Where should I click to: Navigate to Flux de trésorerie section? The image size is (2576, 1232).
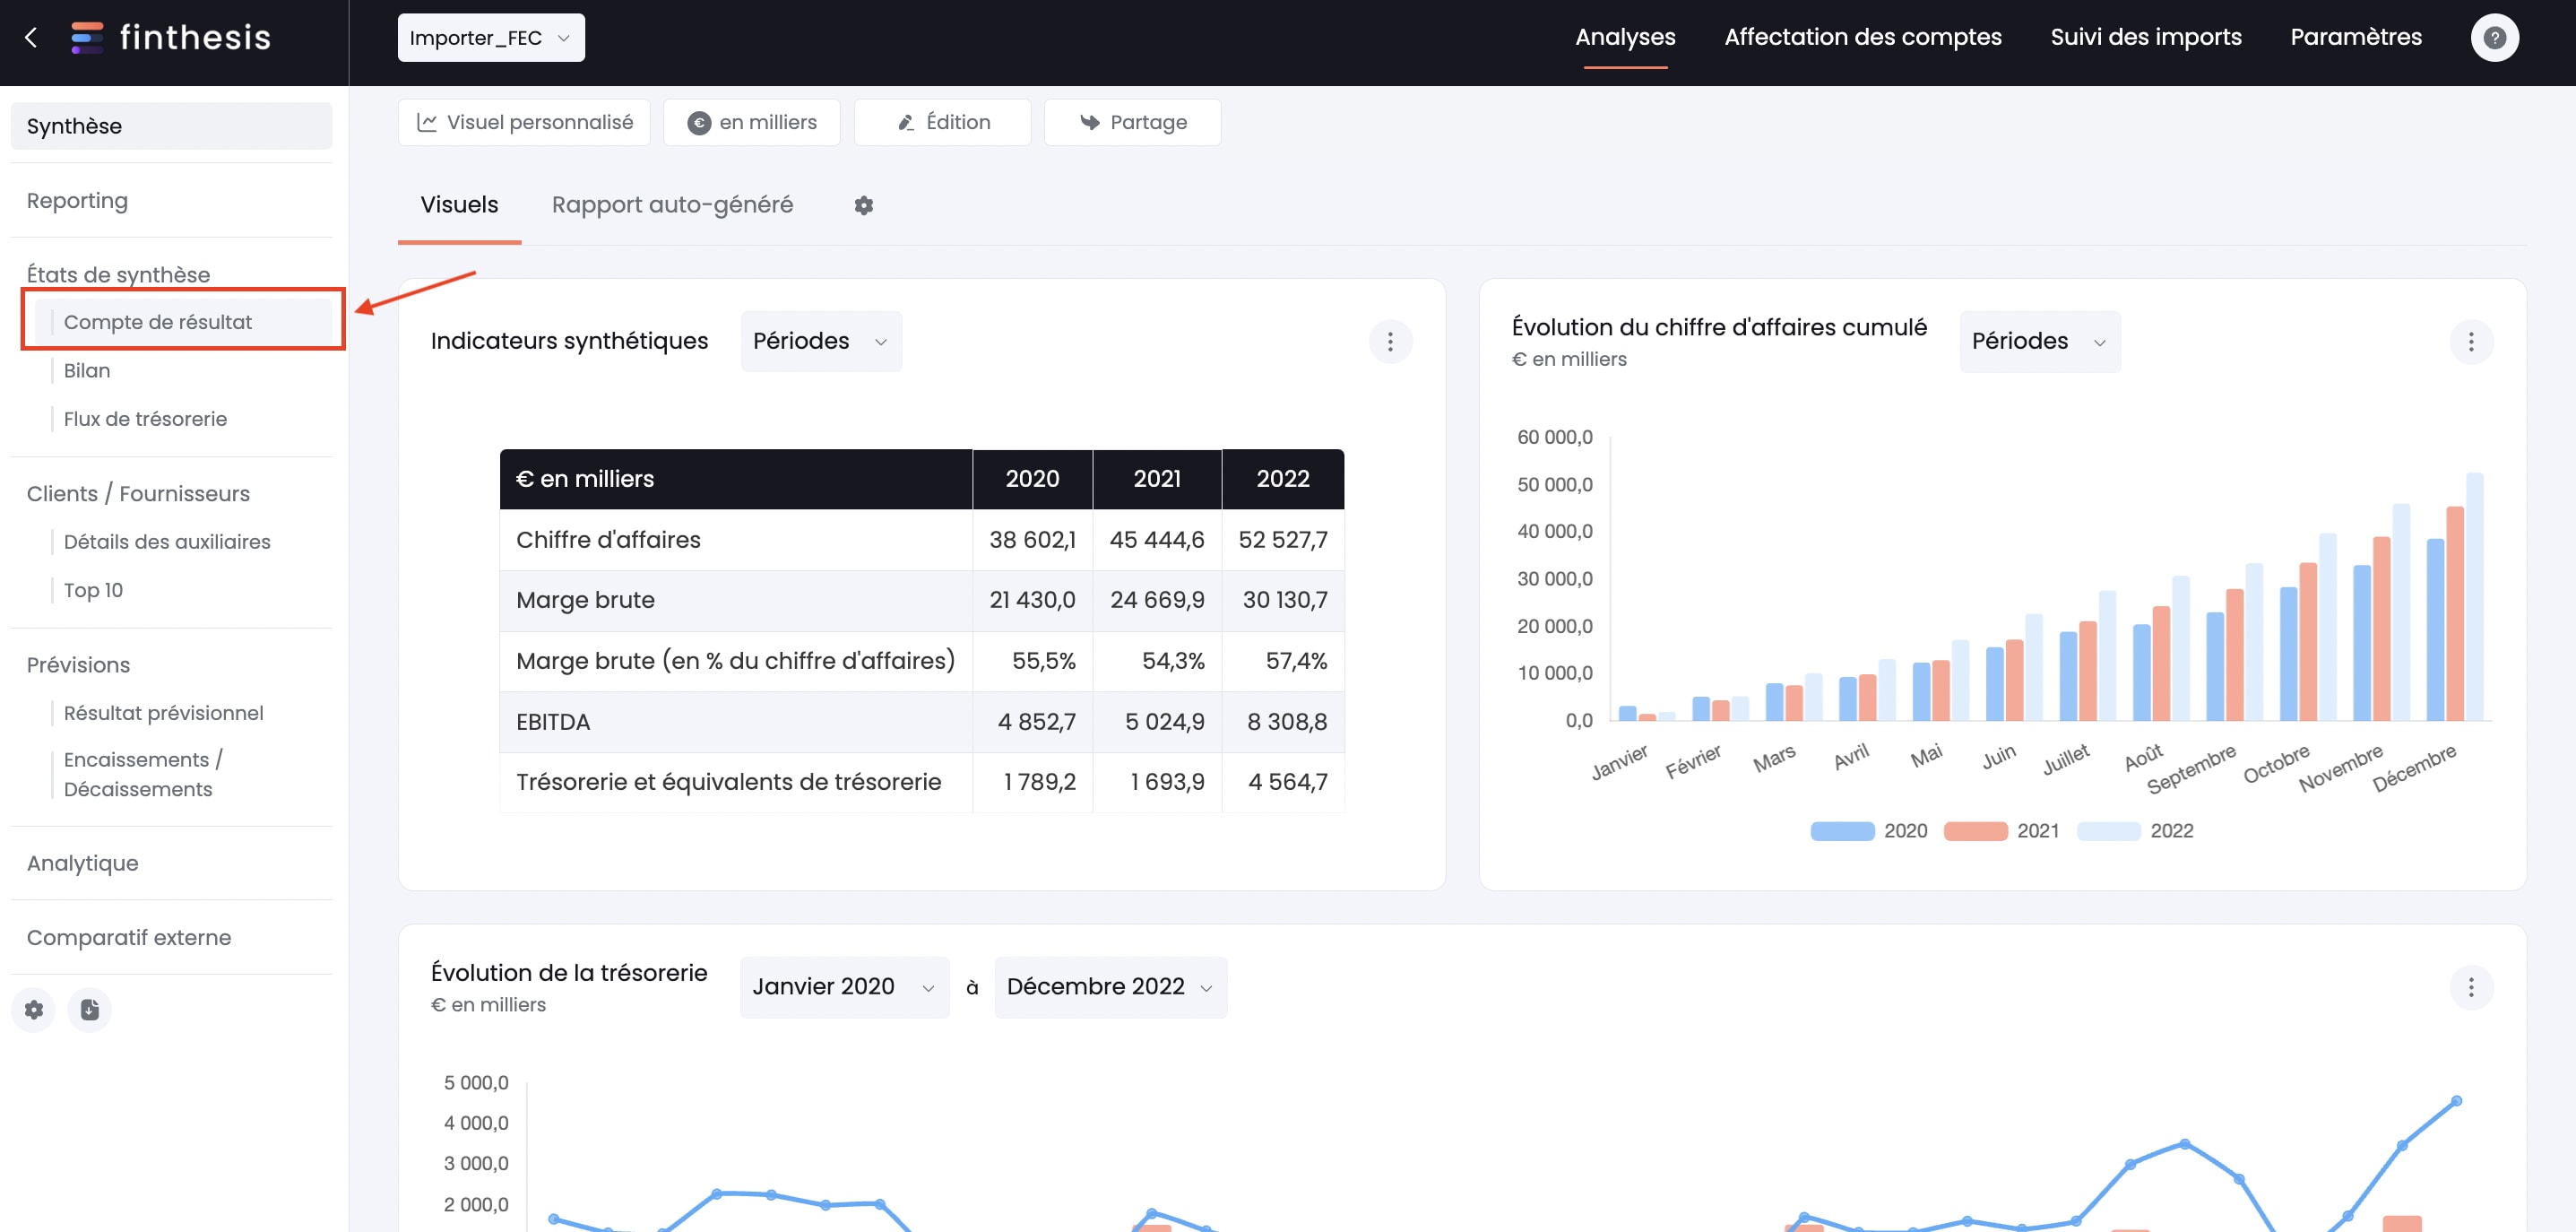[144, 417]
